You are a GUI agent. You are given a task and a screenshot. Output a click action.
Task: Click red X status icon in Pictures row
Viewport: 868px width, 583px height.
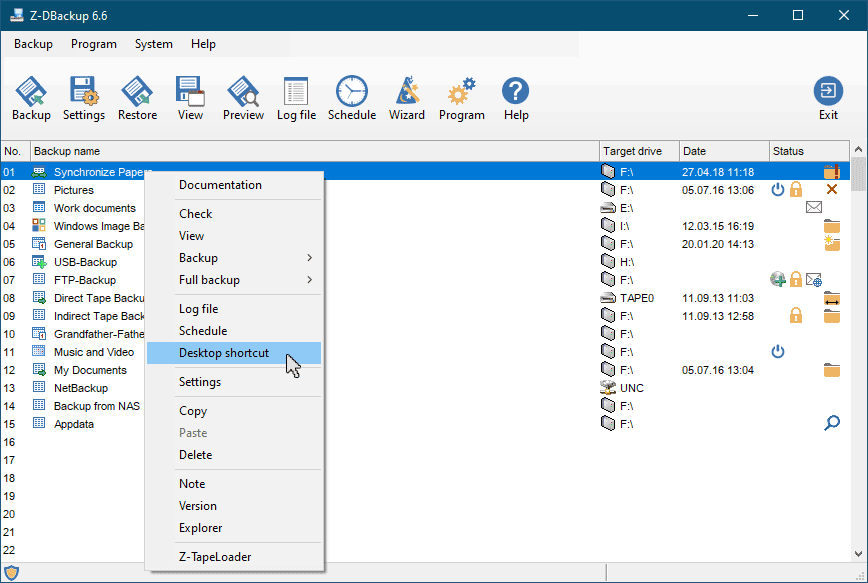[831, 189]
